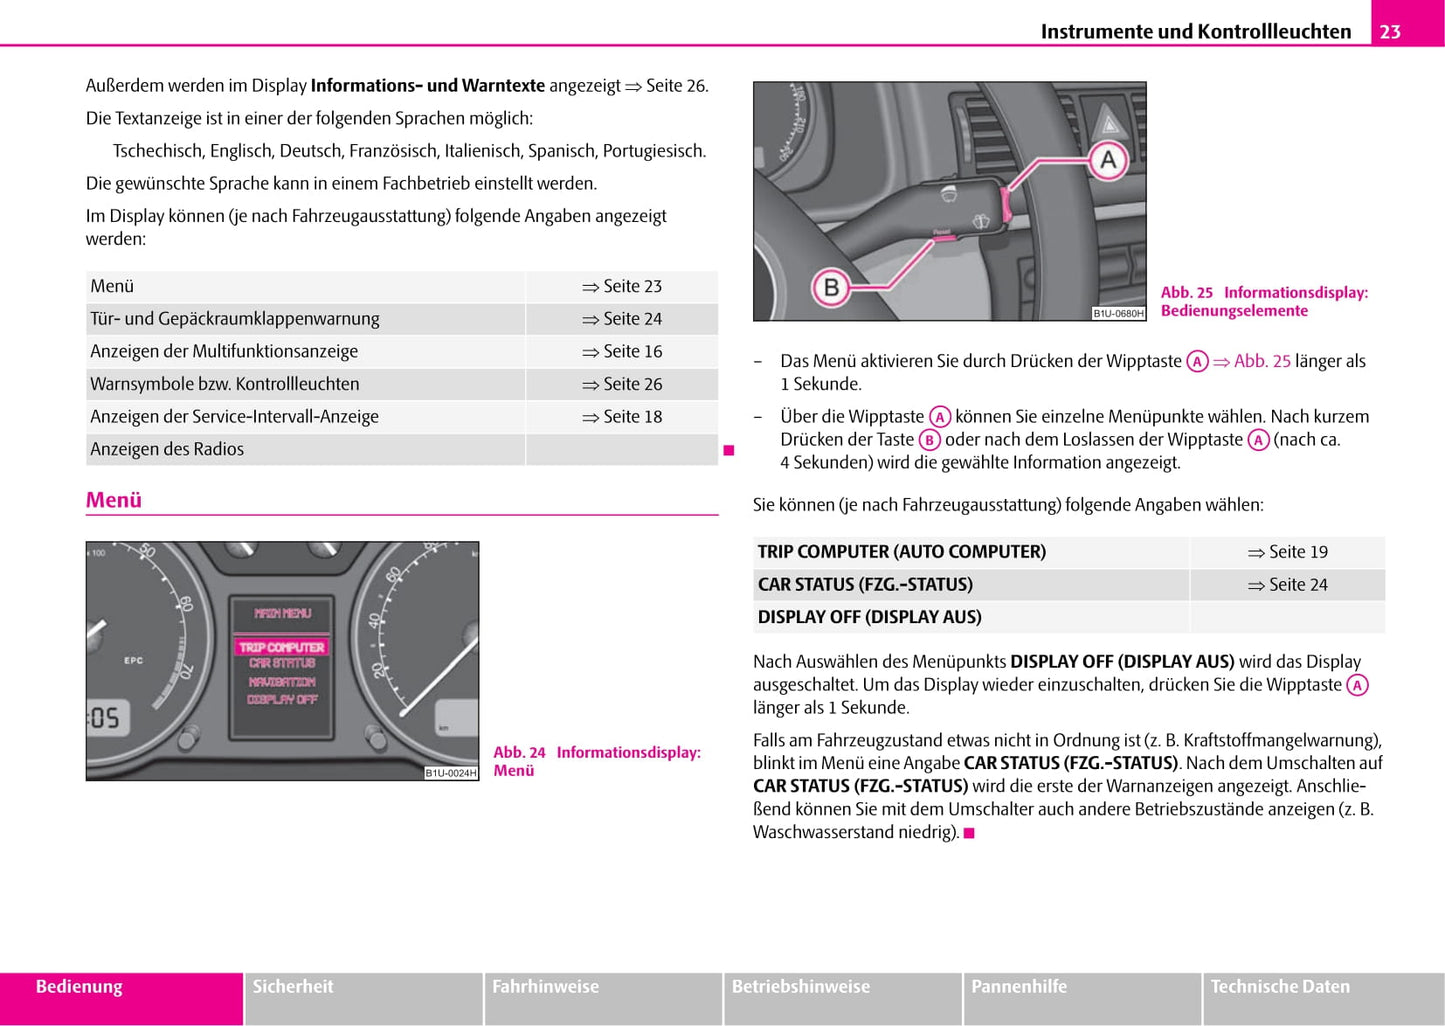Click the hazard warning triangle in the dashboard photo
The height and width of the screenshot is (1026, 1445).
pos(1109,124)
